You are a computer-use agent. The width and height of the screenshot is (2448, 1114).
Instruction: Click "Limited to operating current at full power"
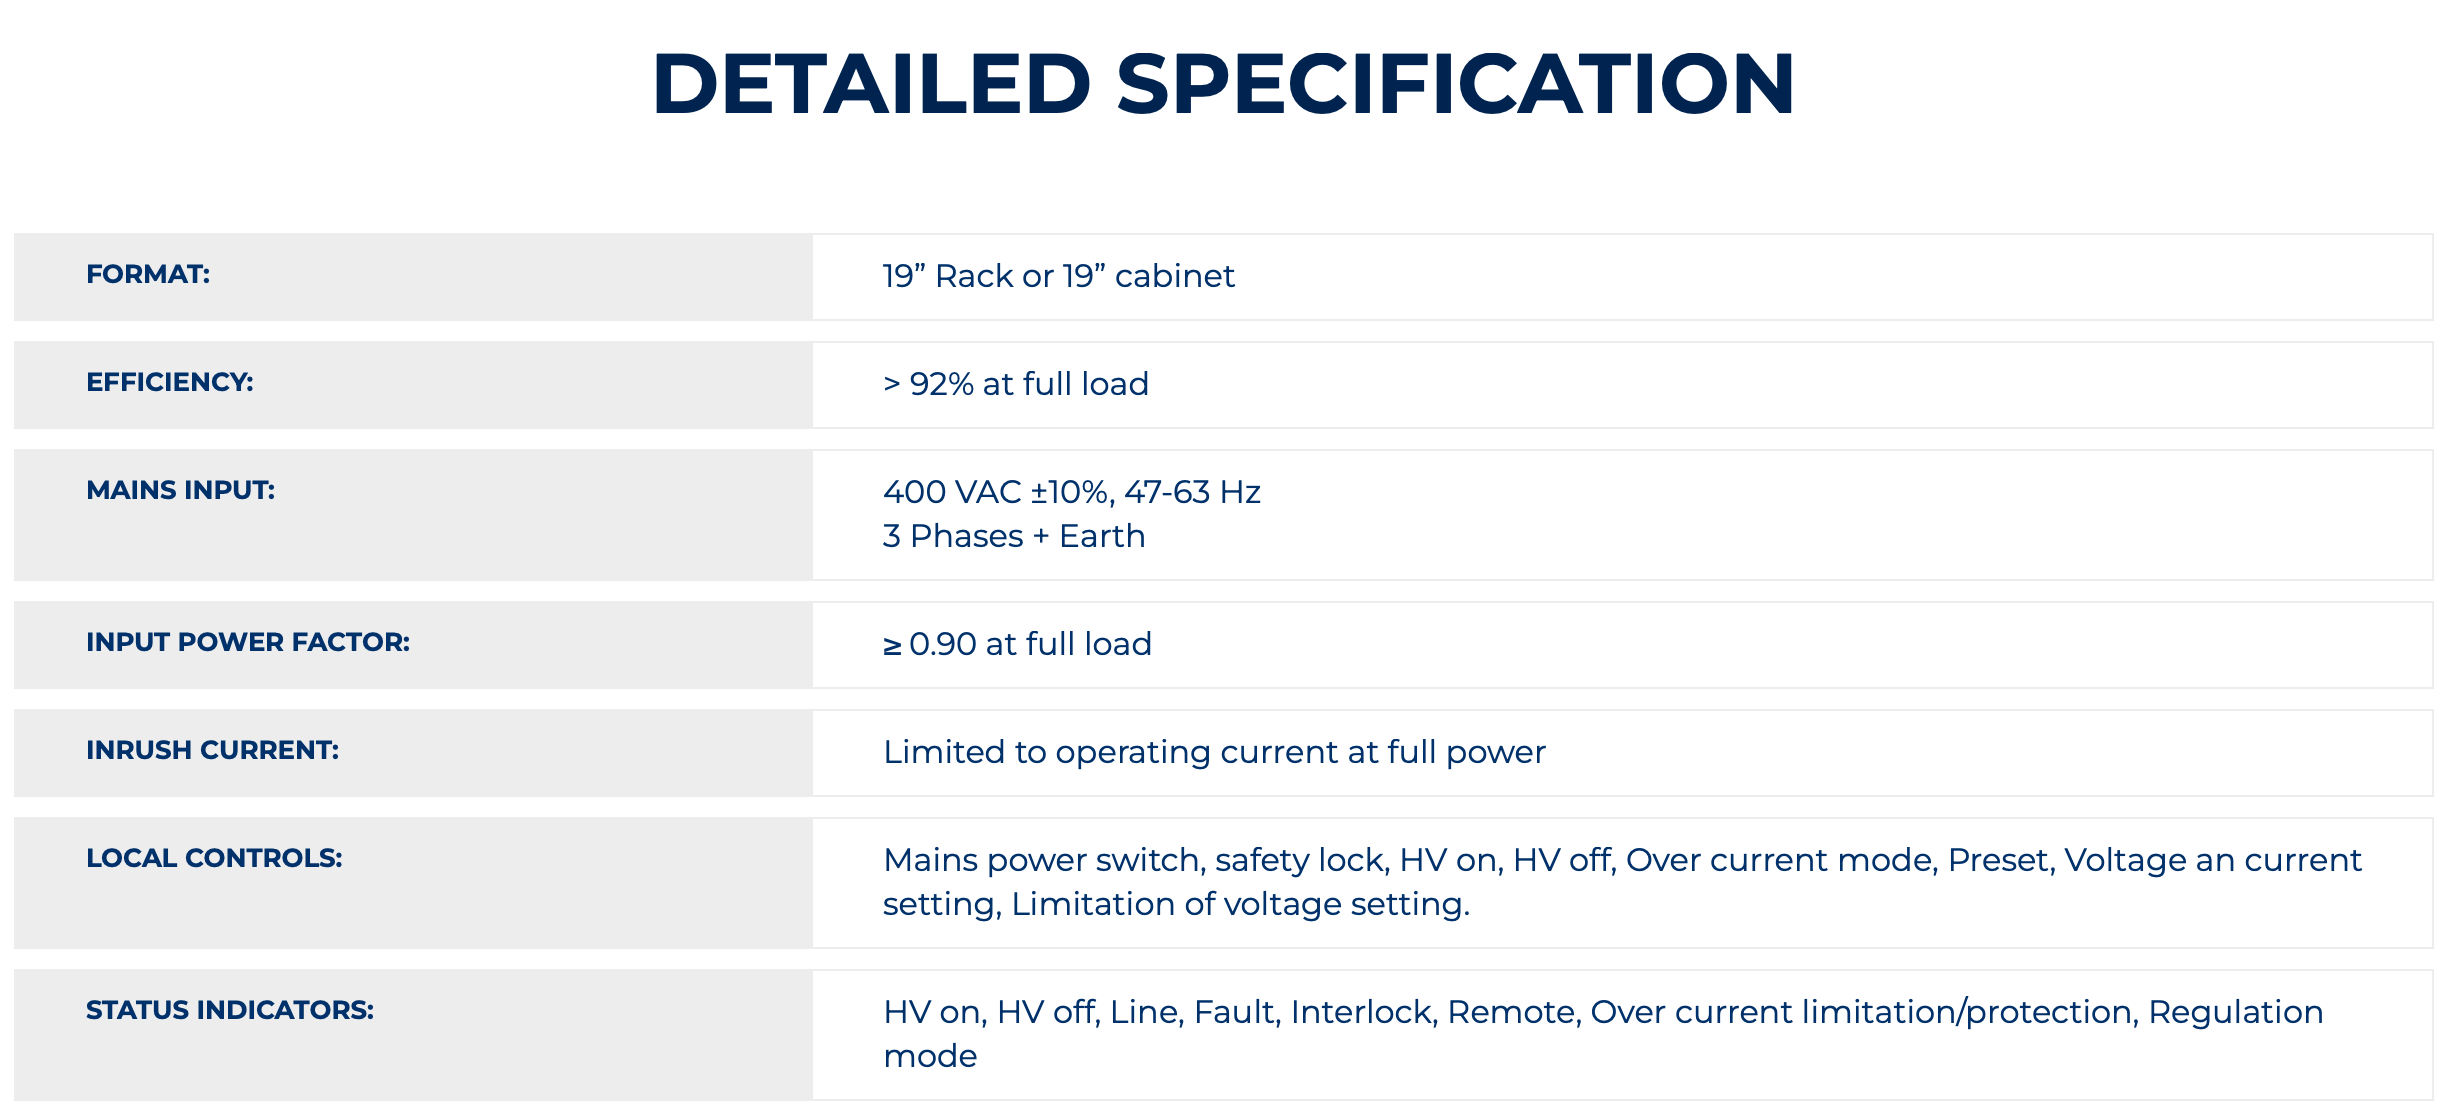(x=1214, y=752)
